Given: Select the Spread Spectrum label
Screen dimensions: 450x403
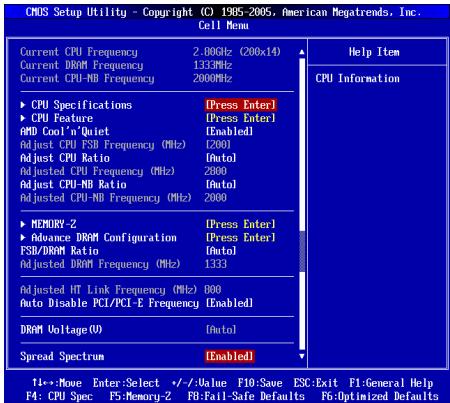Looking at the screenshot, I should click(62, 356).
